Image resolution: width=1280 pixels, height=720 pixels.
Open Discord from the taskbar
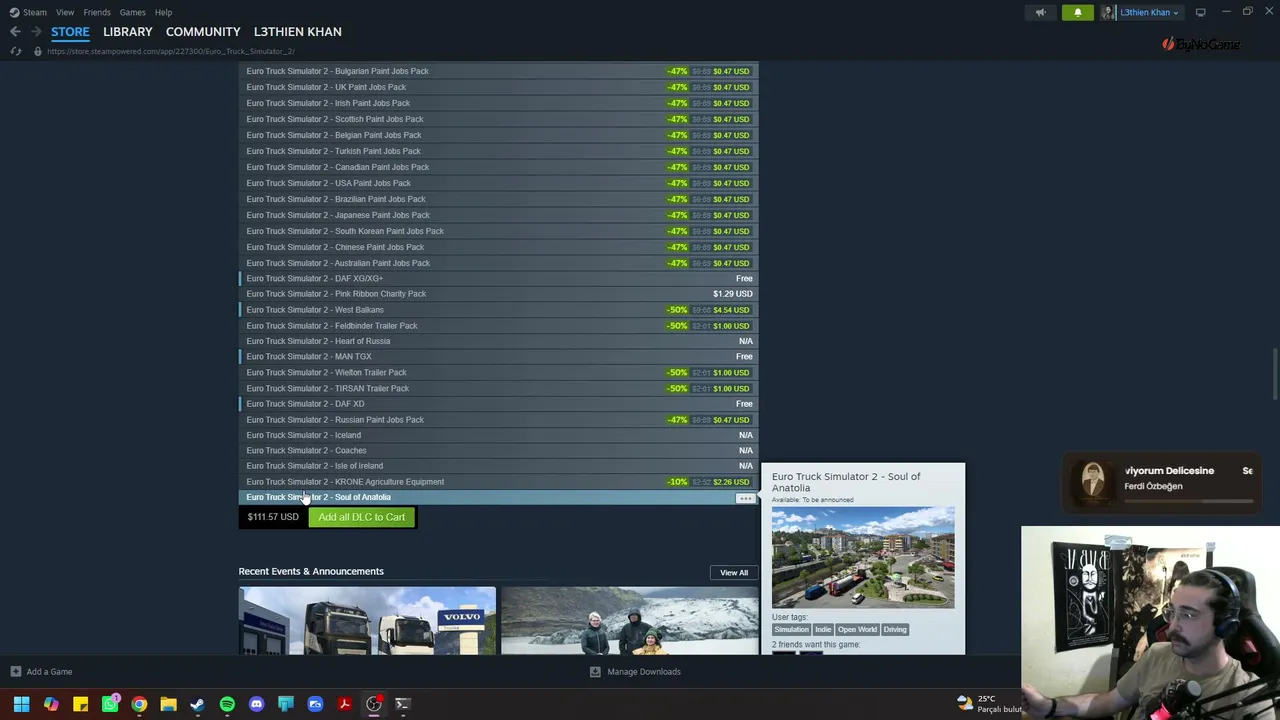pyautogui.click(x=256, y=704)
